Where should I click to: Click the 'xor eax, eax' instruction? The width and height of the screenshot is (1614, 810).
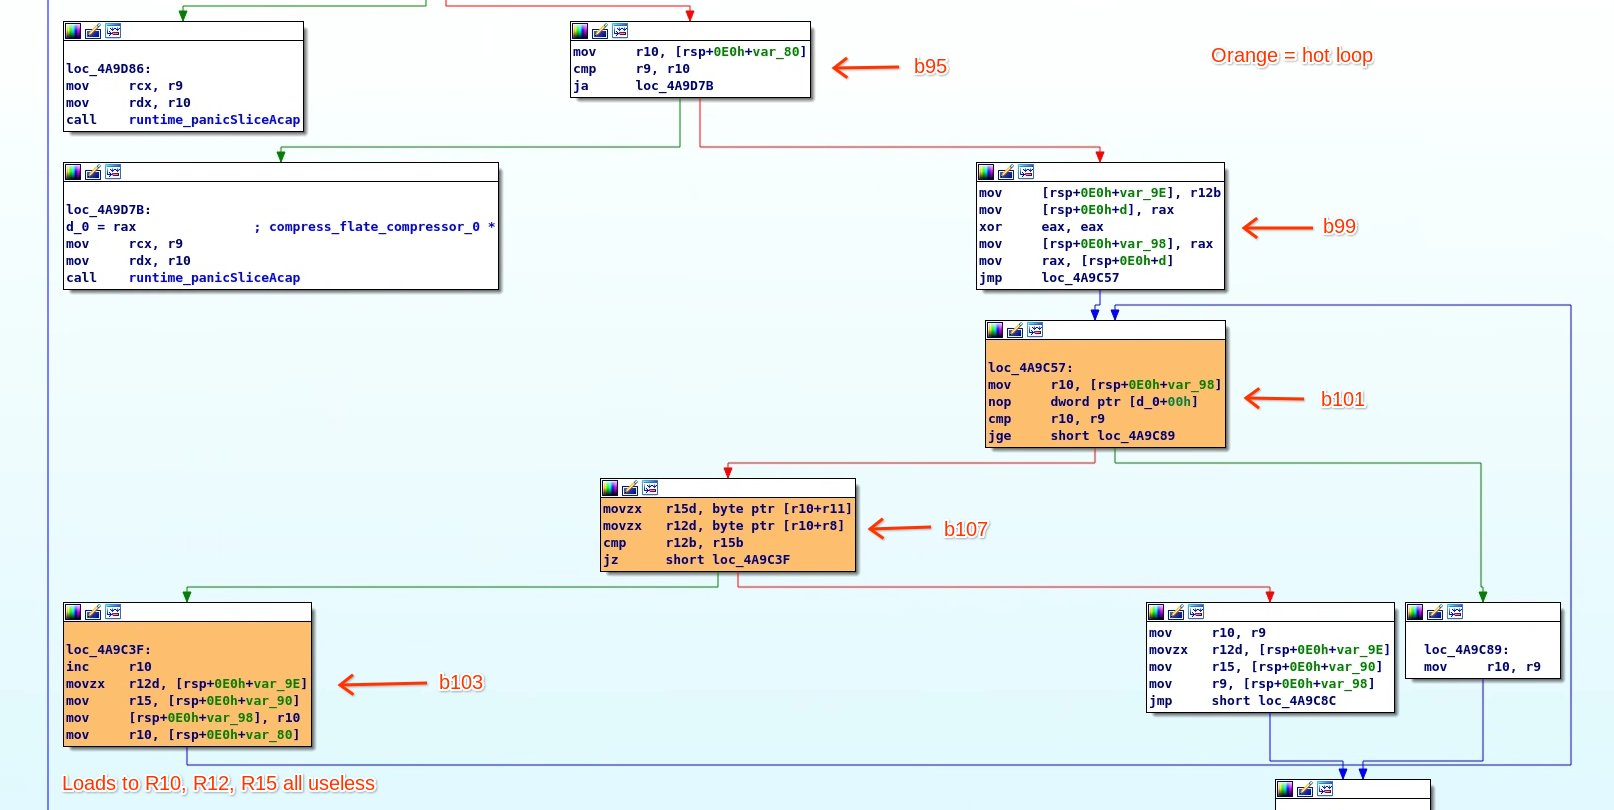pos(1041,227)
